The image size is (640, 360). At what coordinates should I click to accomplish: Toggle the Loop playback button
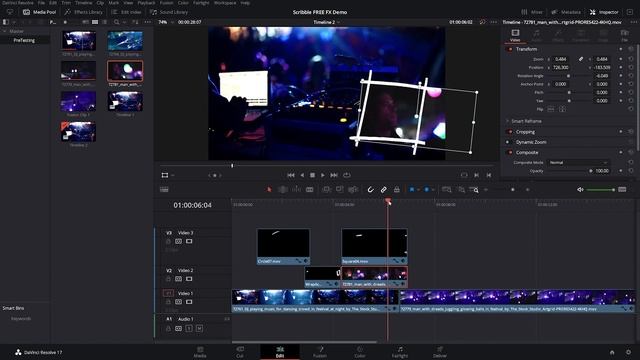click(347, 175)
